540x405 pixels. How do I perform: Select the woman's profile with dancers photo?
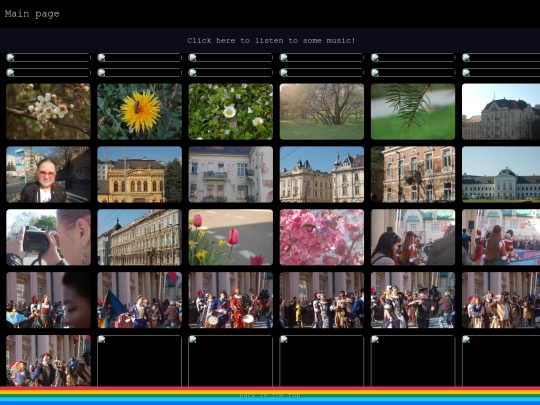click(x=48, y=300)
